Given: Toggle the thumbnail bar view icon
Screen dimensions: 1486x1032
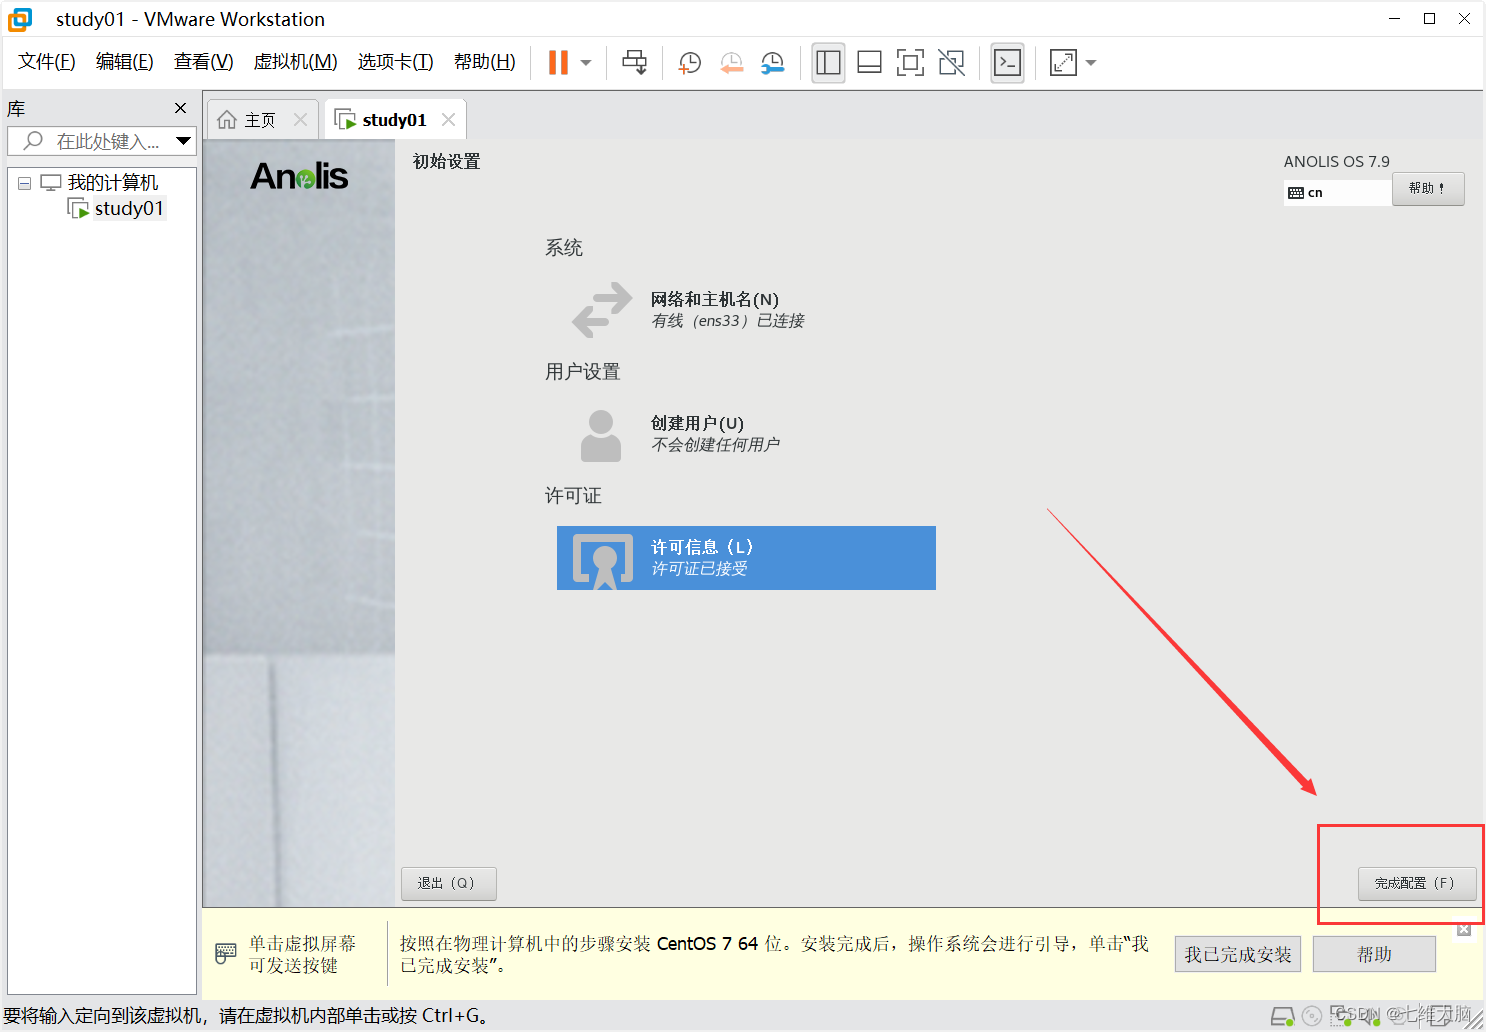Looking at the screenshot, I should click(869, 62).
